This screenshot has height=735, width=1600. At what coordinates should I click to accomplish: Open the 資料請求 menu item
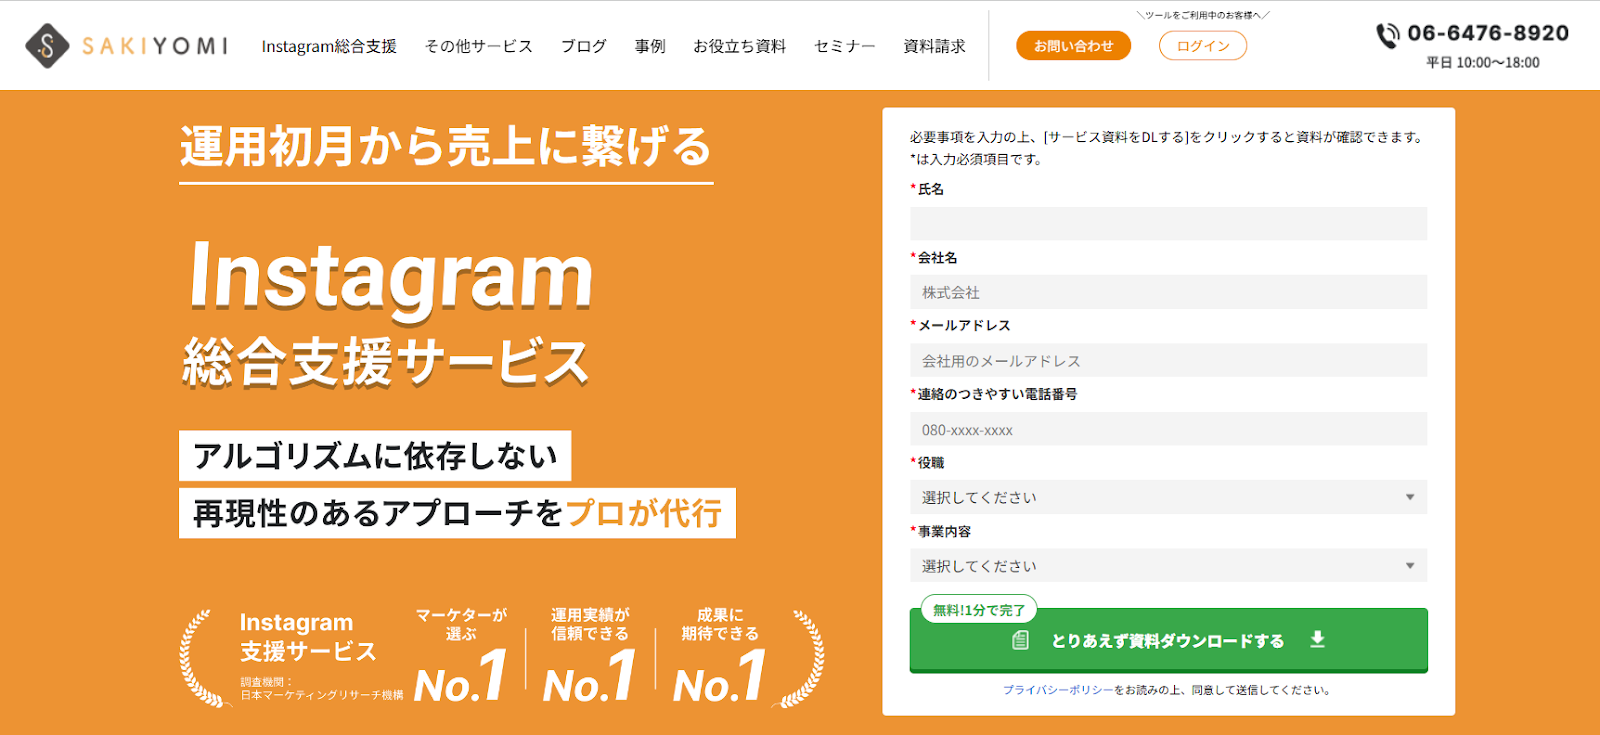[934, 46]
